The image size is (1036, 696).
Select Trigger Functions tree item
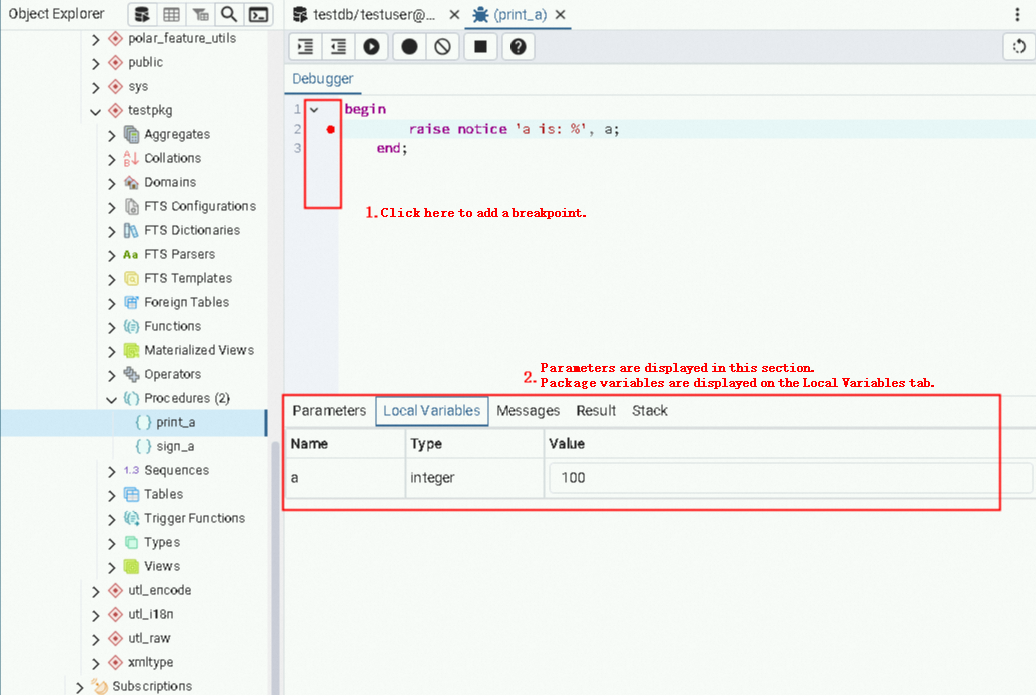point(194,518)
